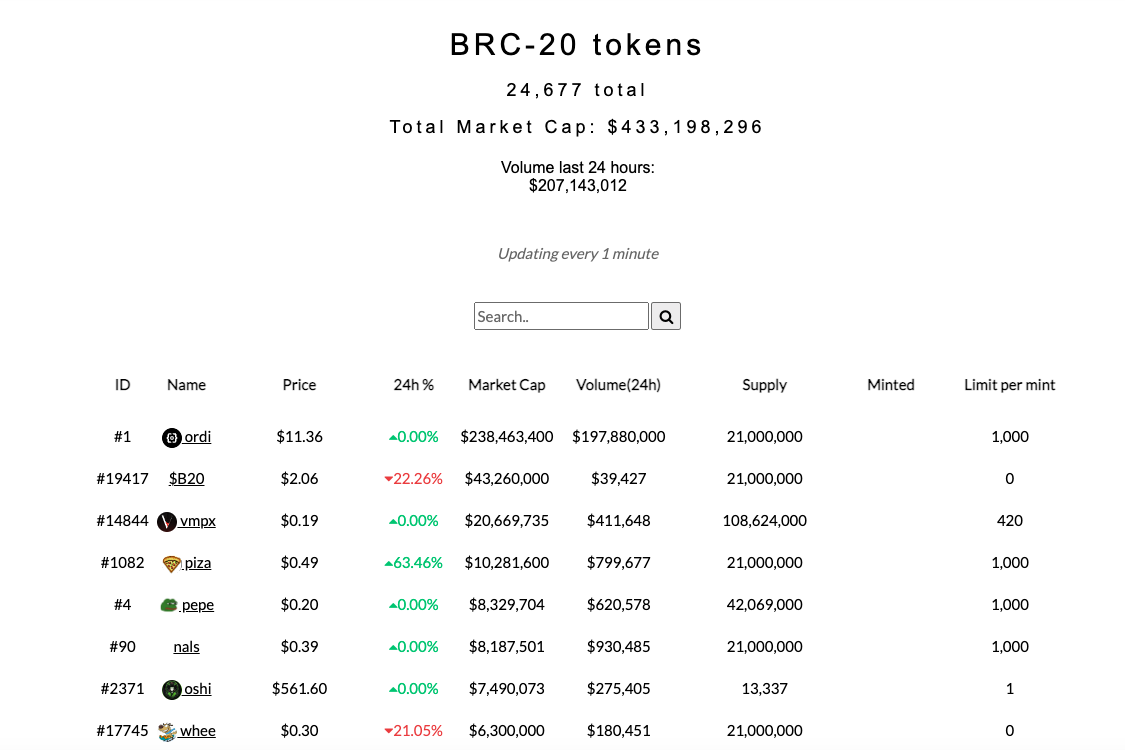
Task: Open the pepe token name link
Action: click(198, 605)
